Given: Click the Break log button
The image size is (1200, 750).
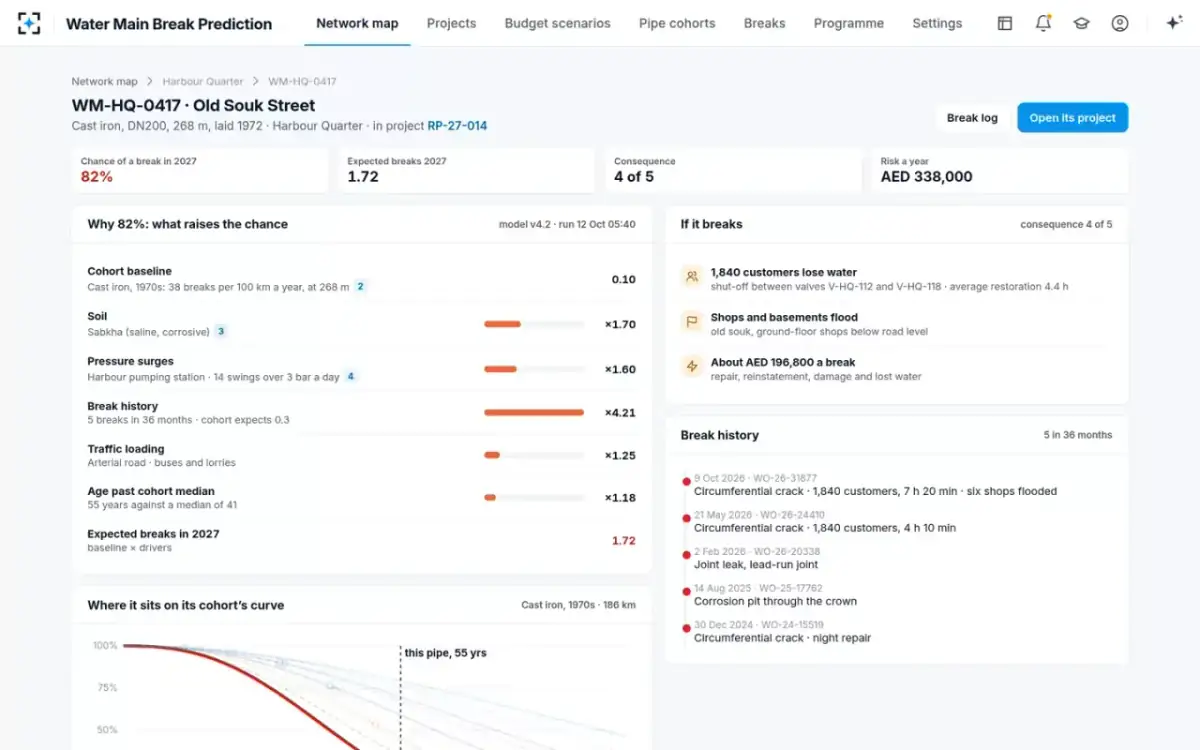Looking at the screenshot, I should point(972,118).
